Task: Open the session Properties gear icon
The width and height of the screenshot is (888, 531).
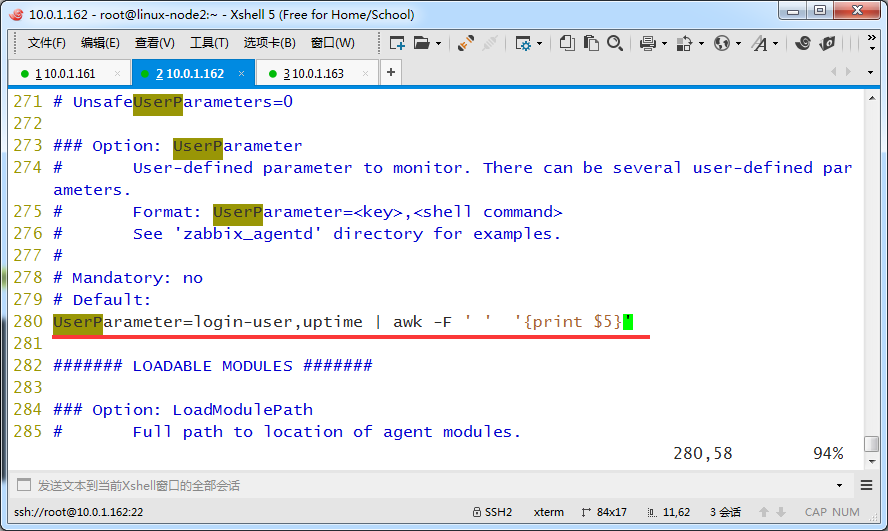Action: point(523,43)
